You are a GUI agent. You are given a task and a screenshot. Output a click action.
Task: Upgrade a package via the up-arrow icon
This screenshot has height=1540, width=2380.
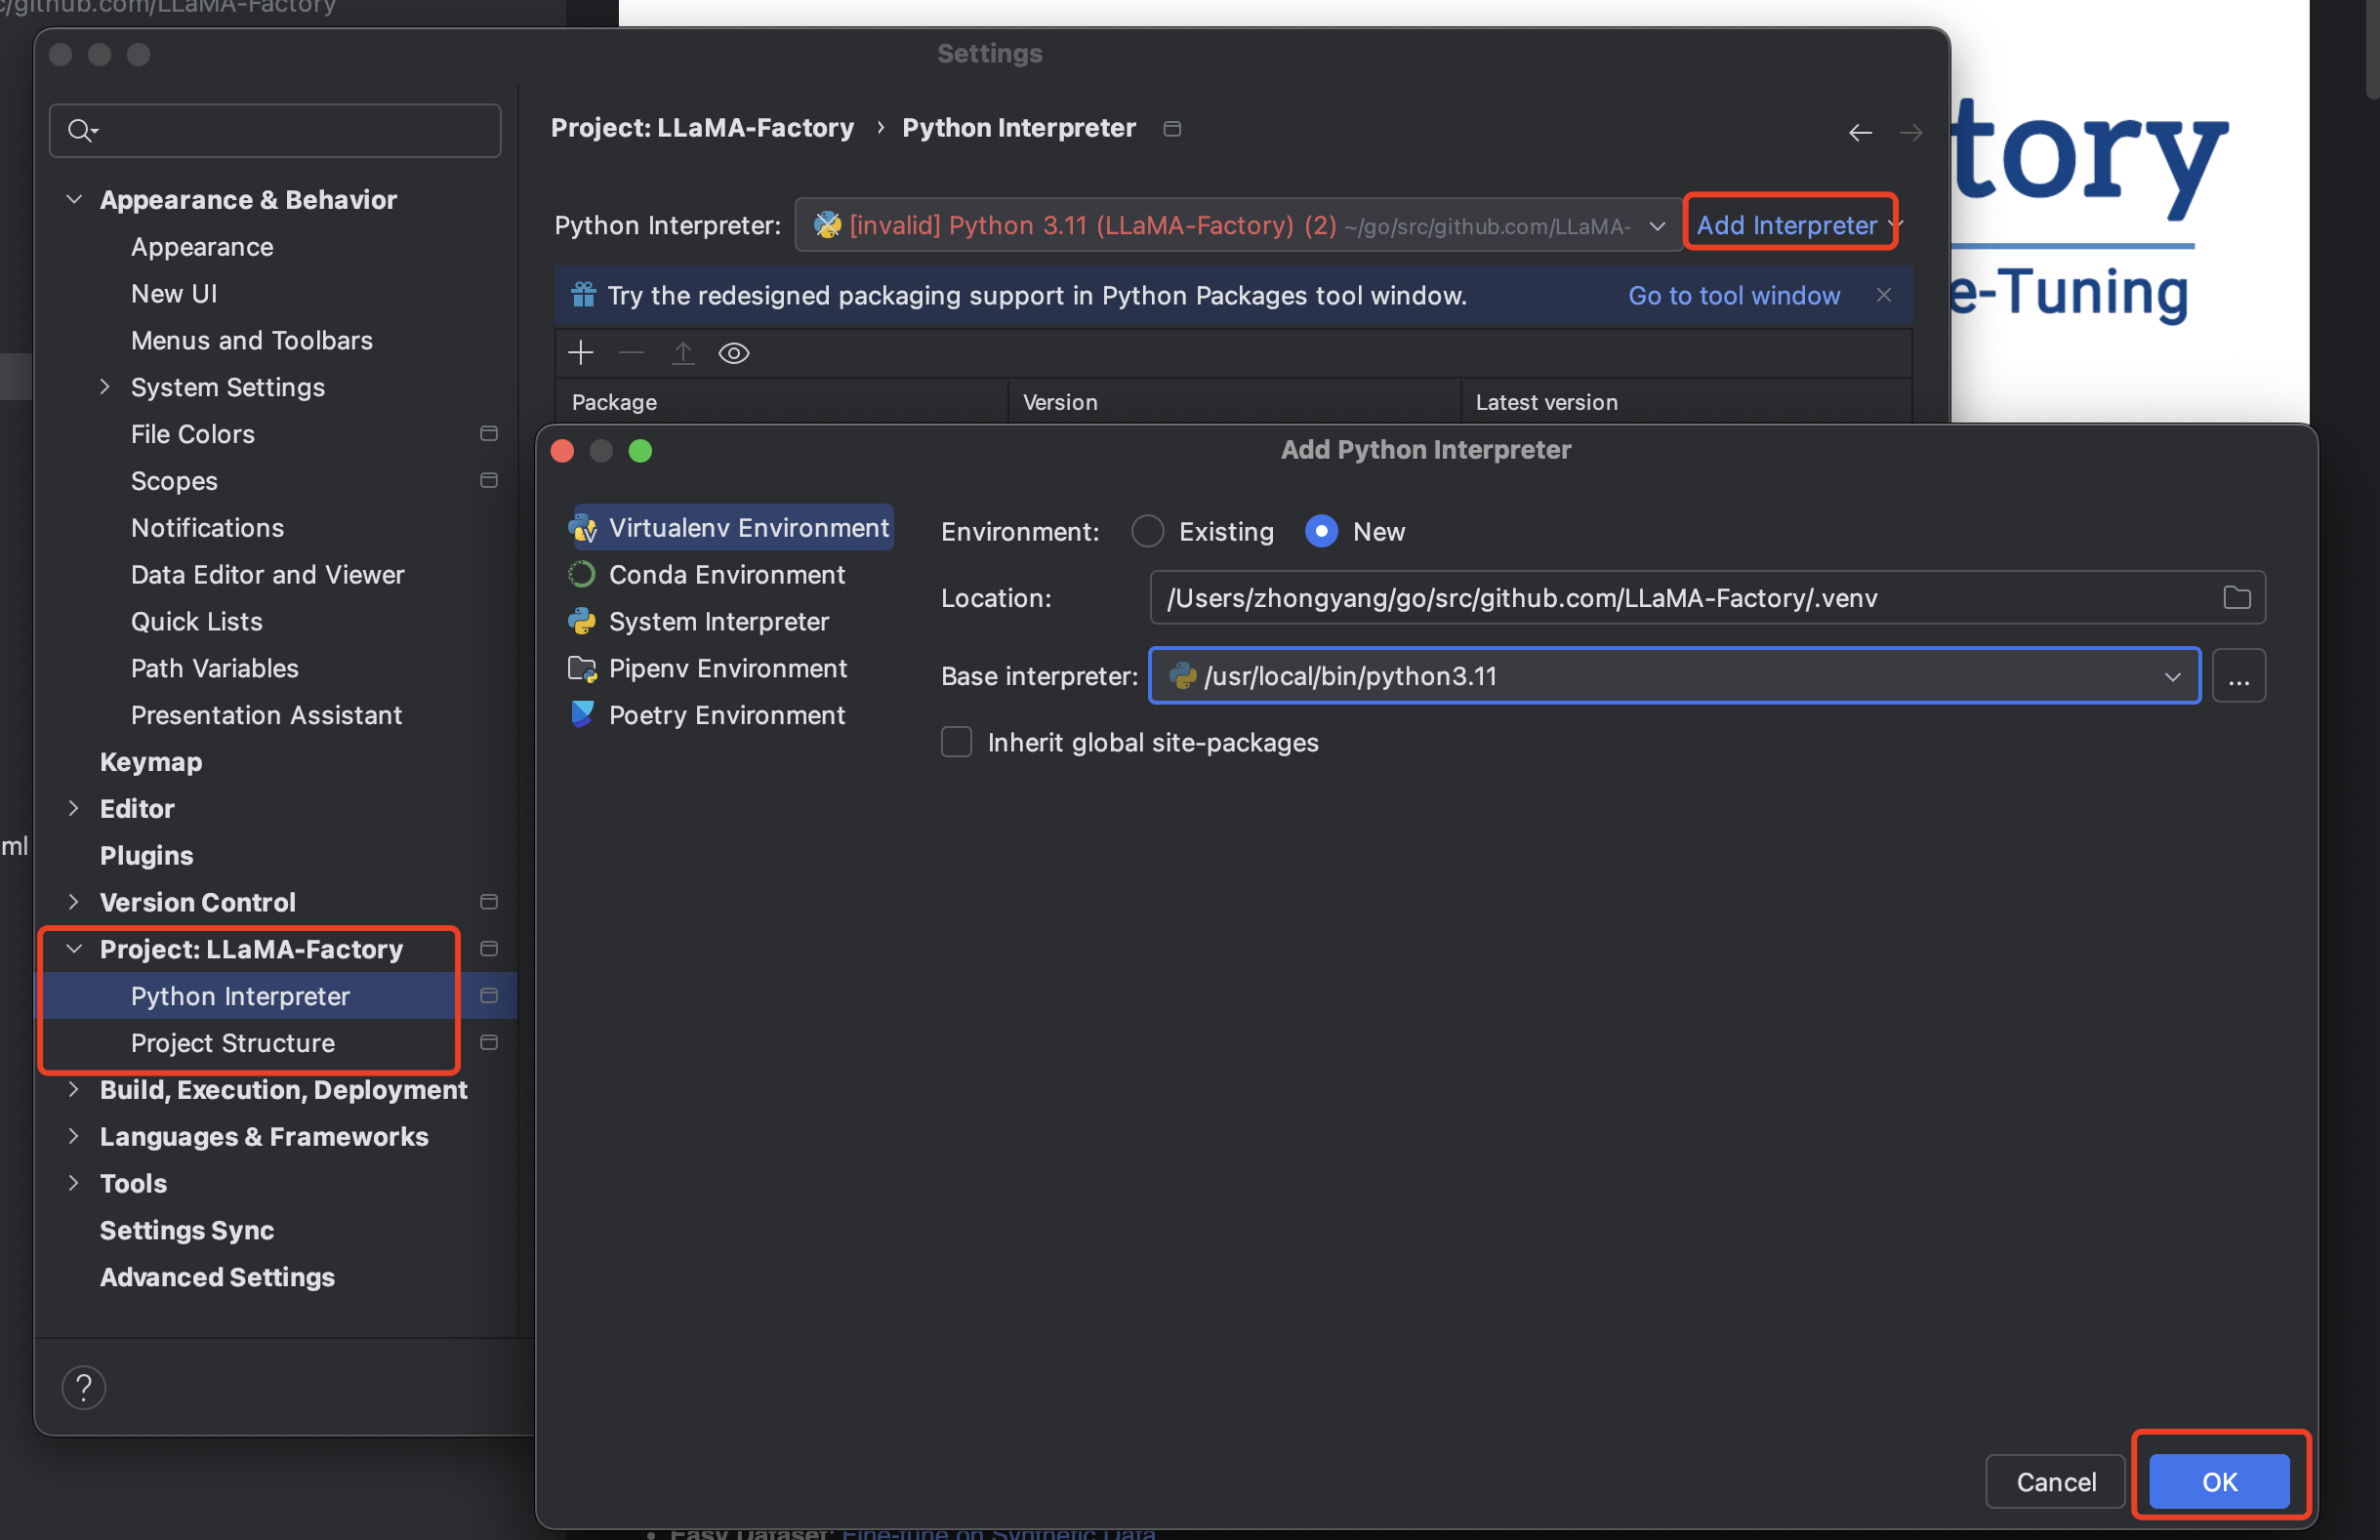coord(683,352)
